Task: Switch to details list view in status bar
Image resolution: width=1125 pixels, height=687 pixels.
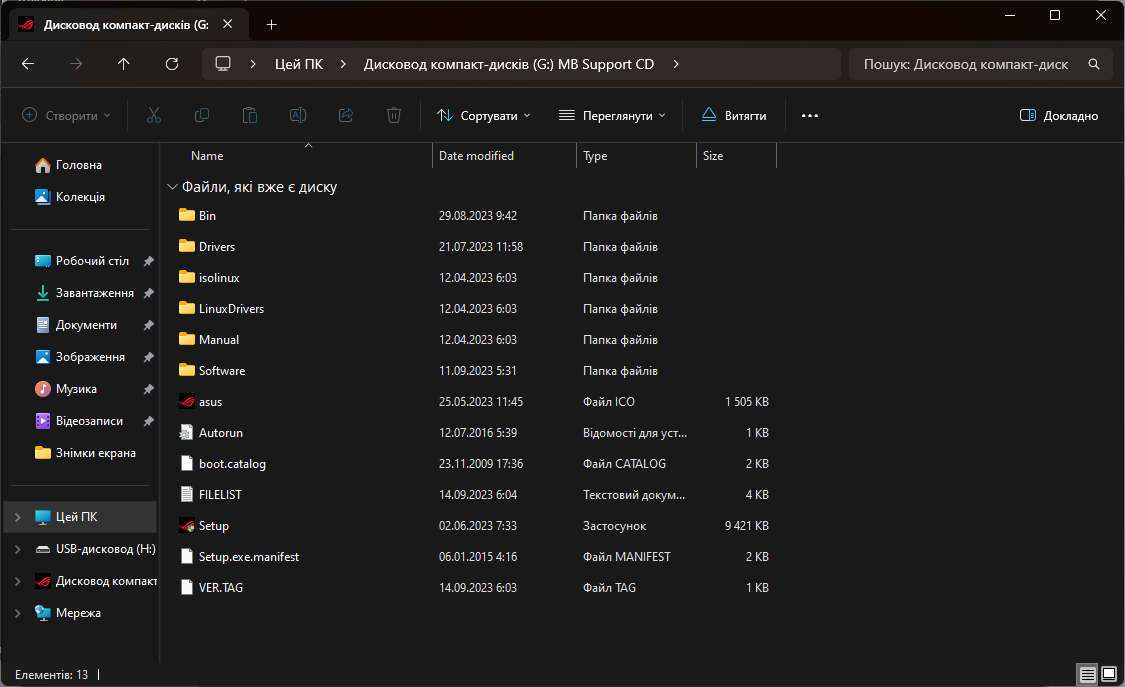Action: (1087, 675)
